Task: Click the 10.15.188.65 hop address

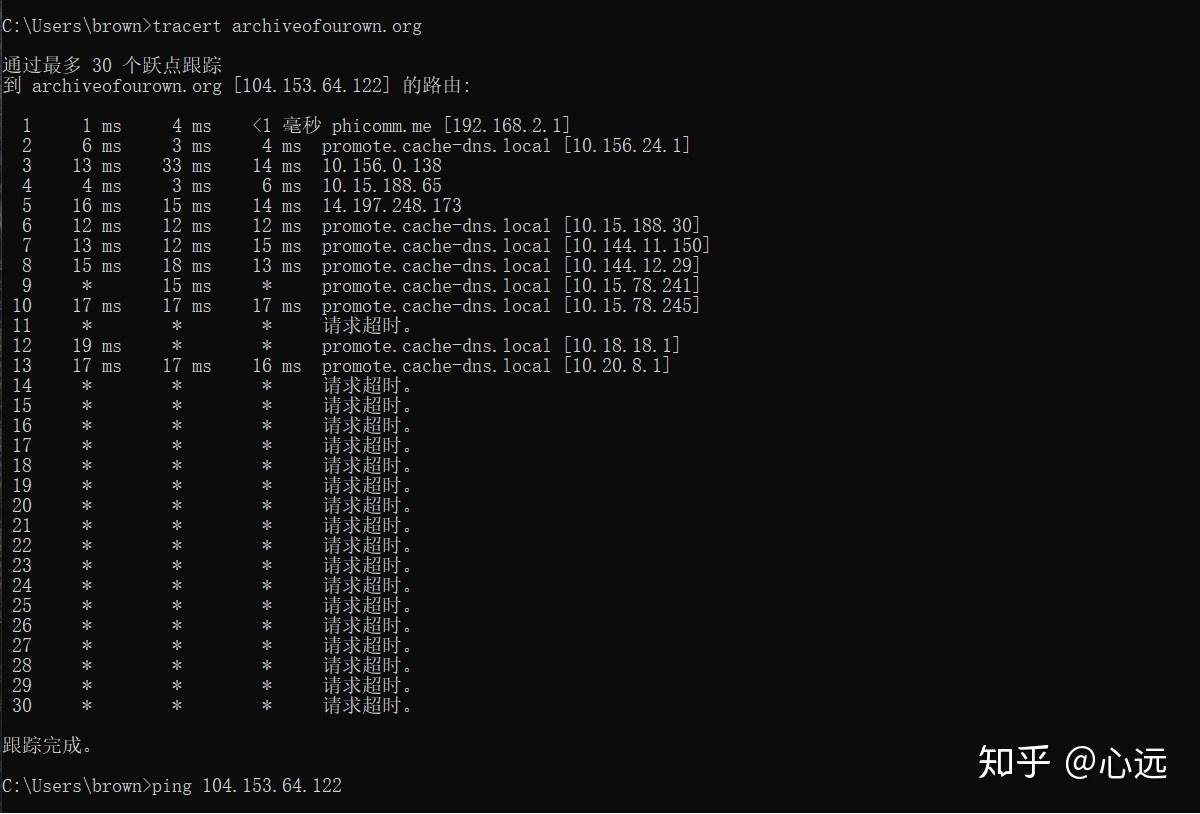Action: [382, 186]
